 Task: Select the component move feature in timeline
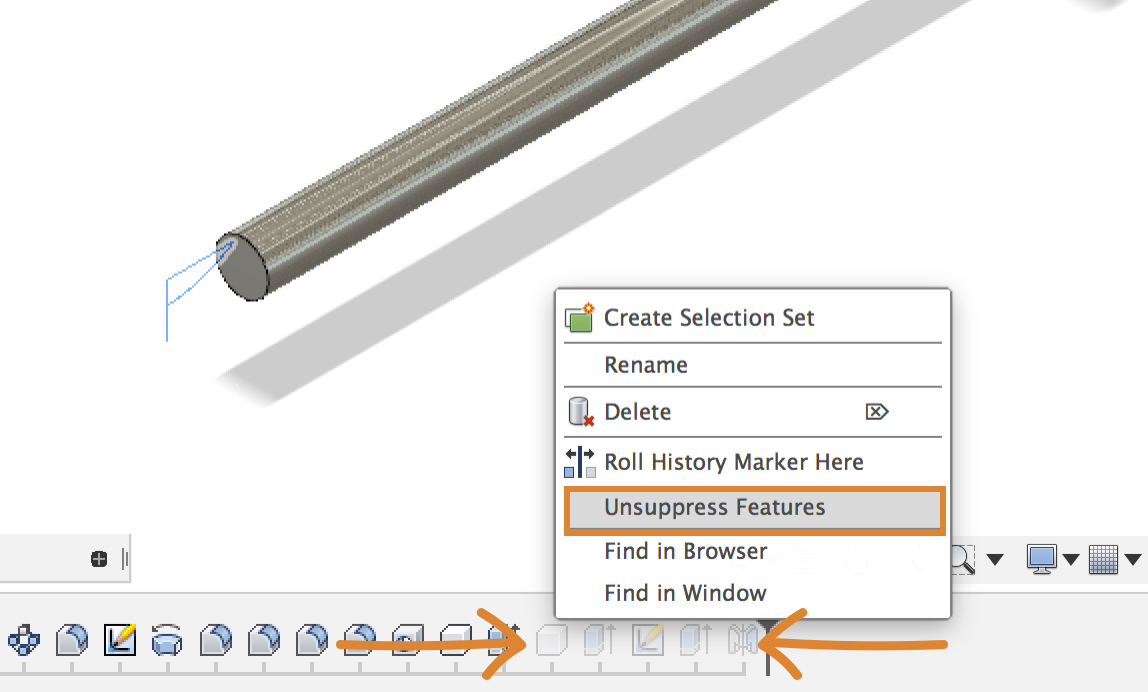pos(24,640)
